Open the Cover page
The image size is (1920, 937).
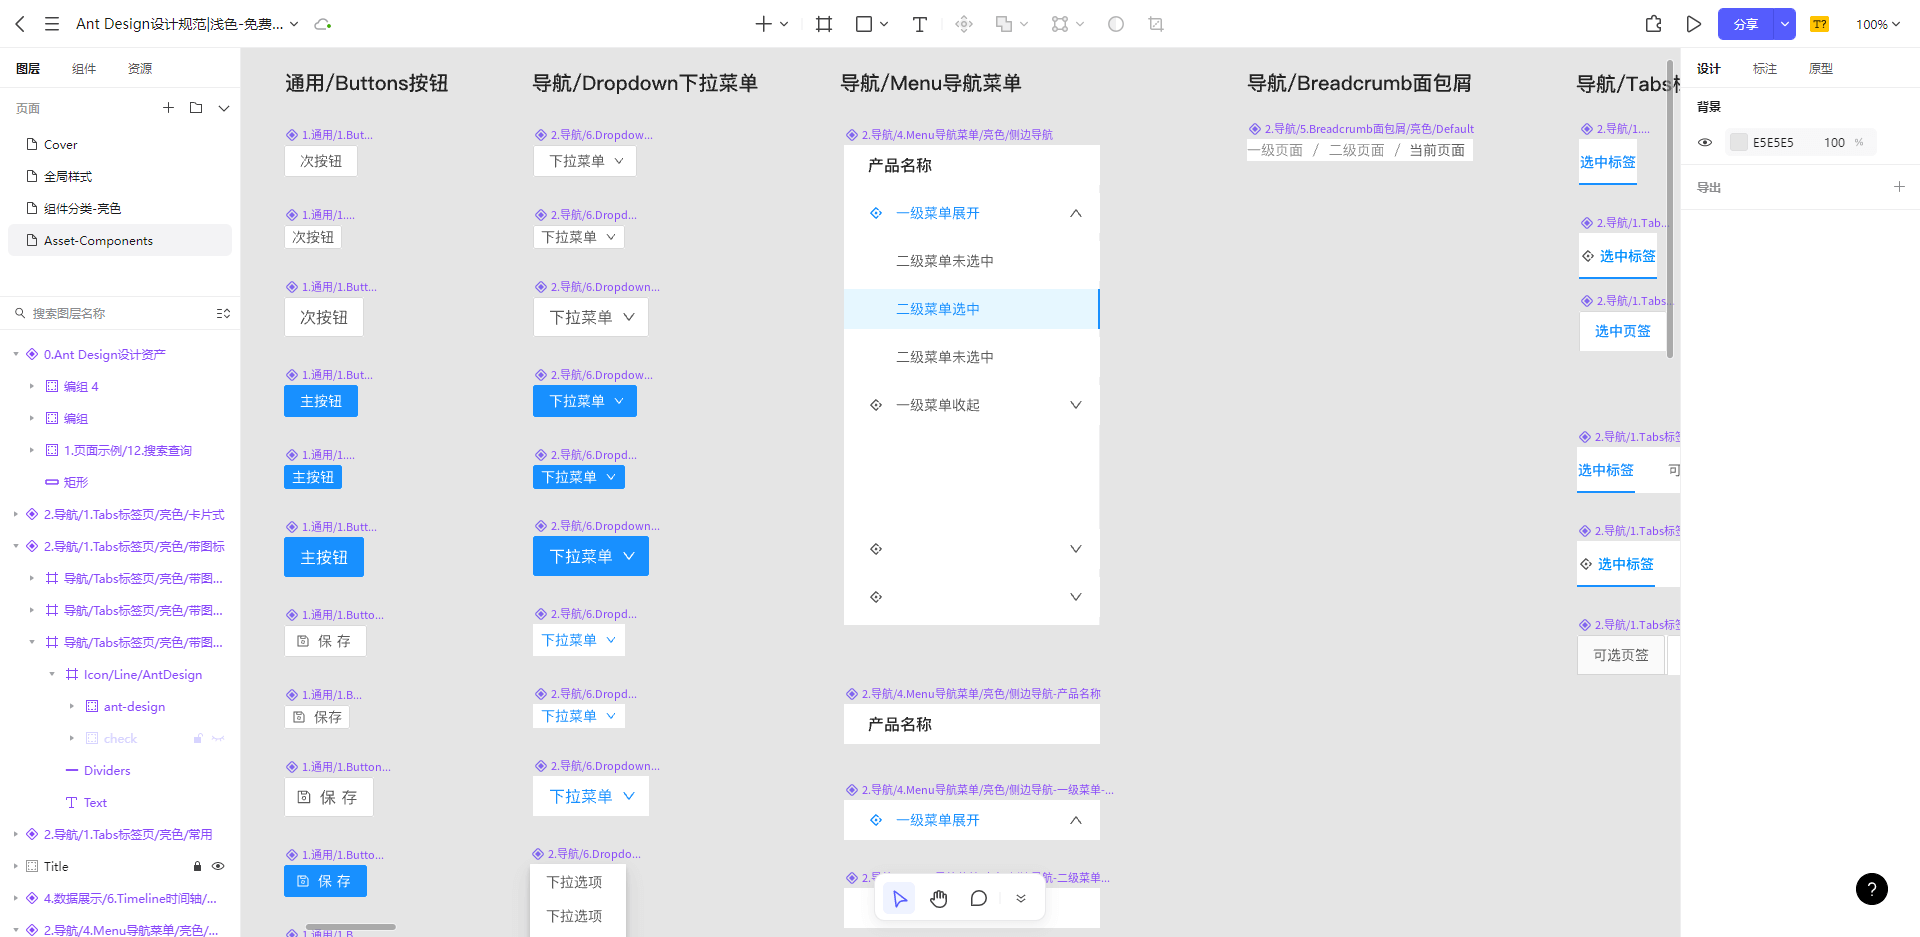(120, 144)
